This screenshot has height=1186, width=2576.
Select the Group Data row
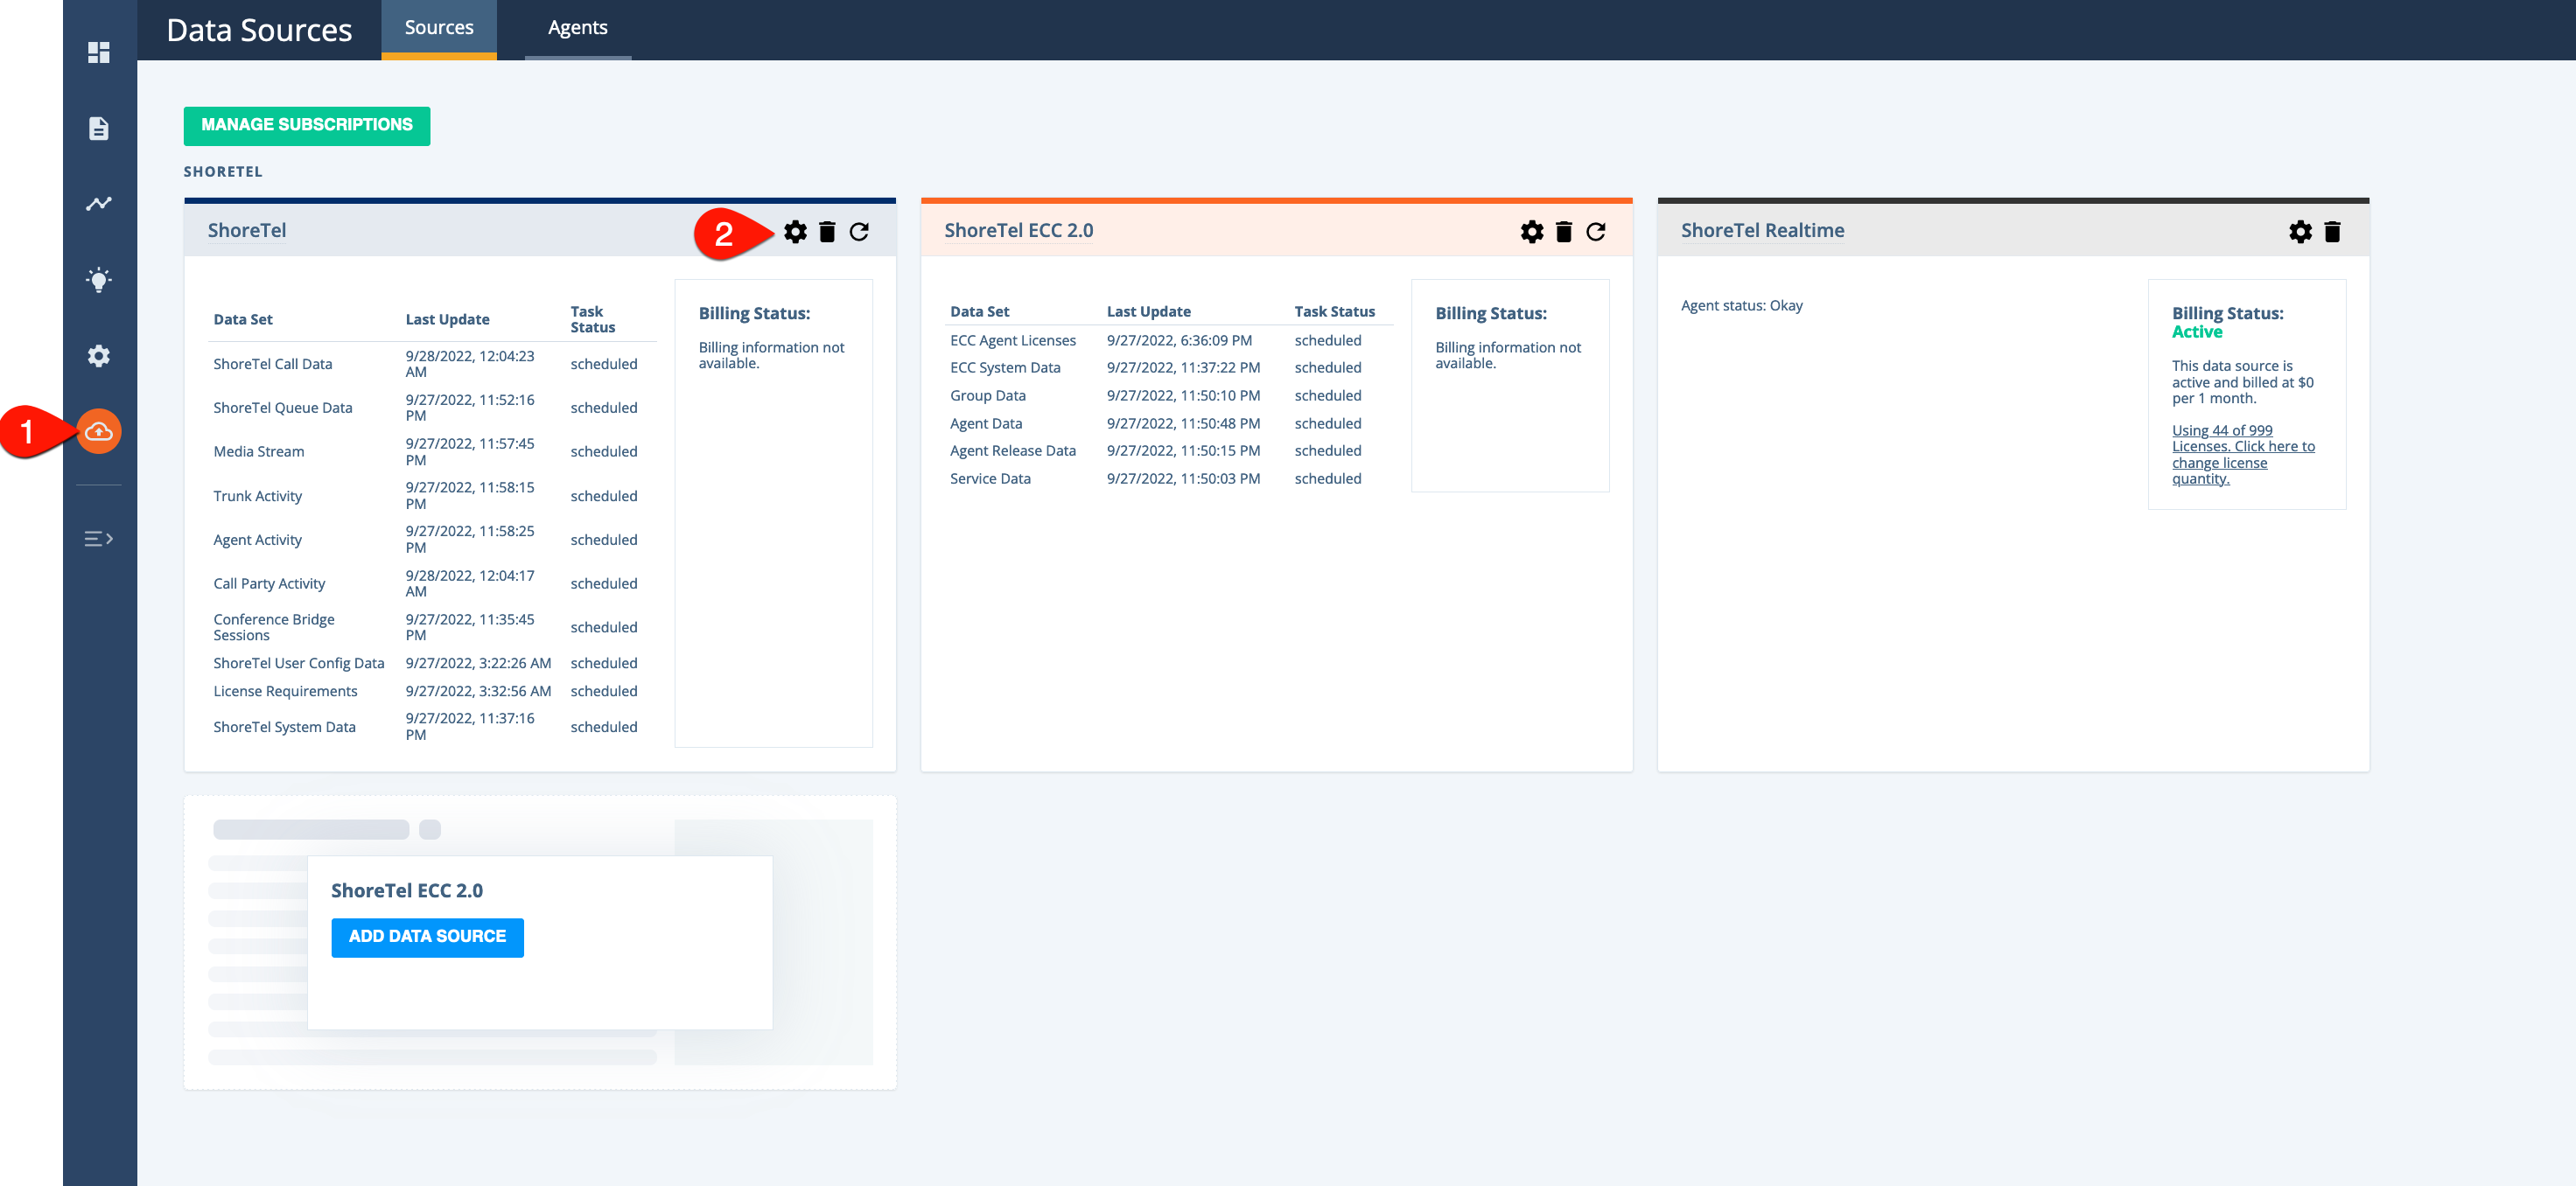pyautogui.click(x=1169, y=396)
